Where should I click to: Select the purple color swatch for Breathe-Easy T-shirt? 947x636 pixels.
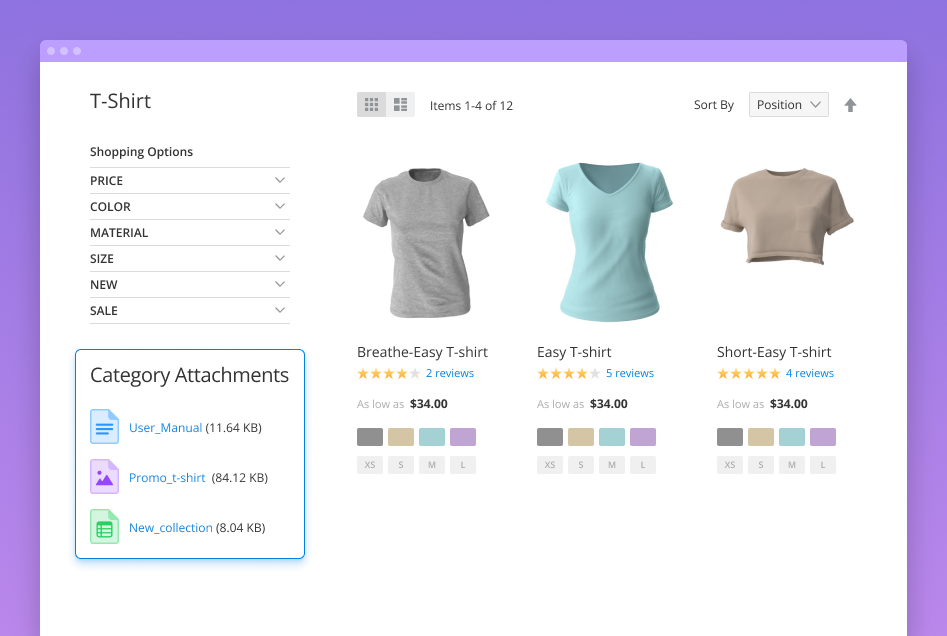click(x=462, y=436)
